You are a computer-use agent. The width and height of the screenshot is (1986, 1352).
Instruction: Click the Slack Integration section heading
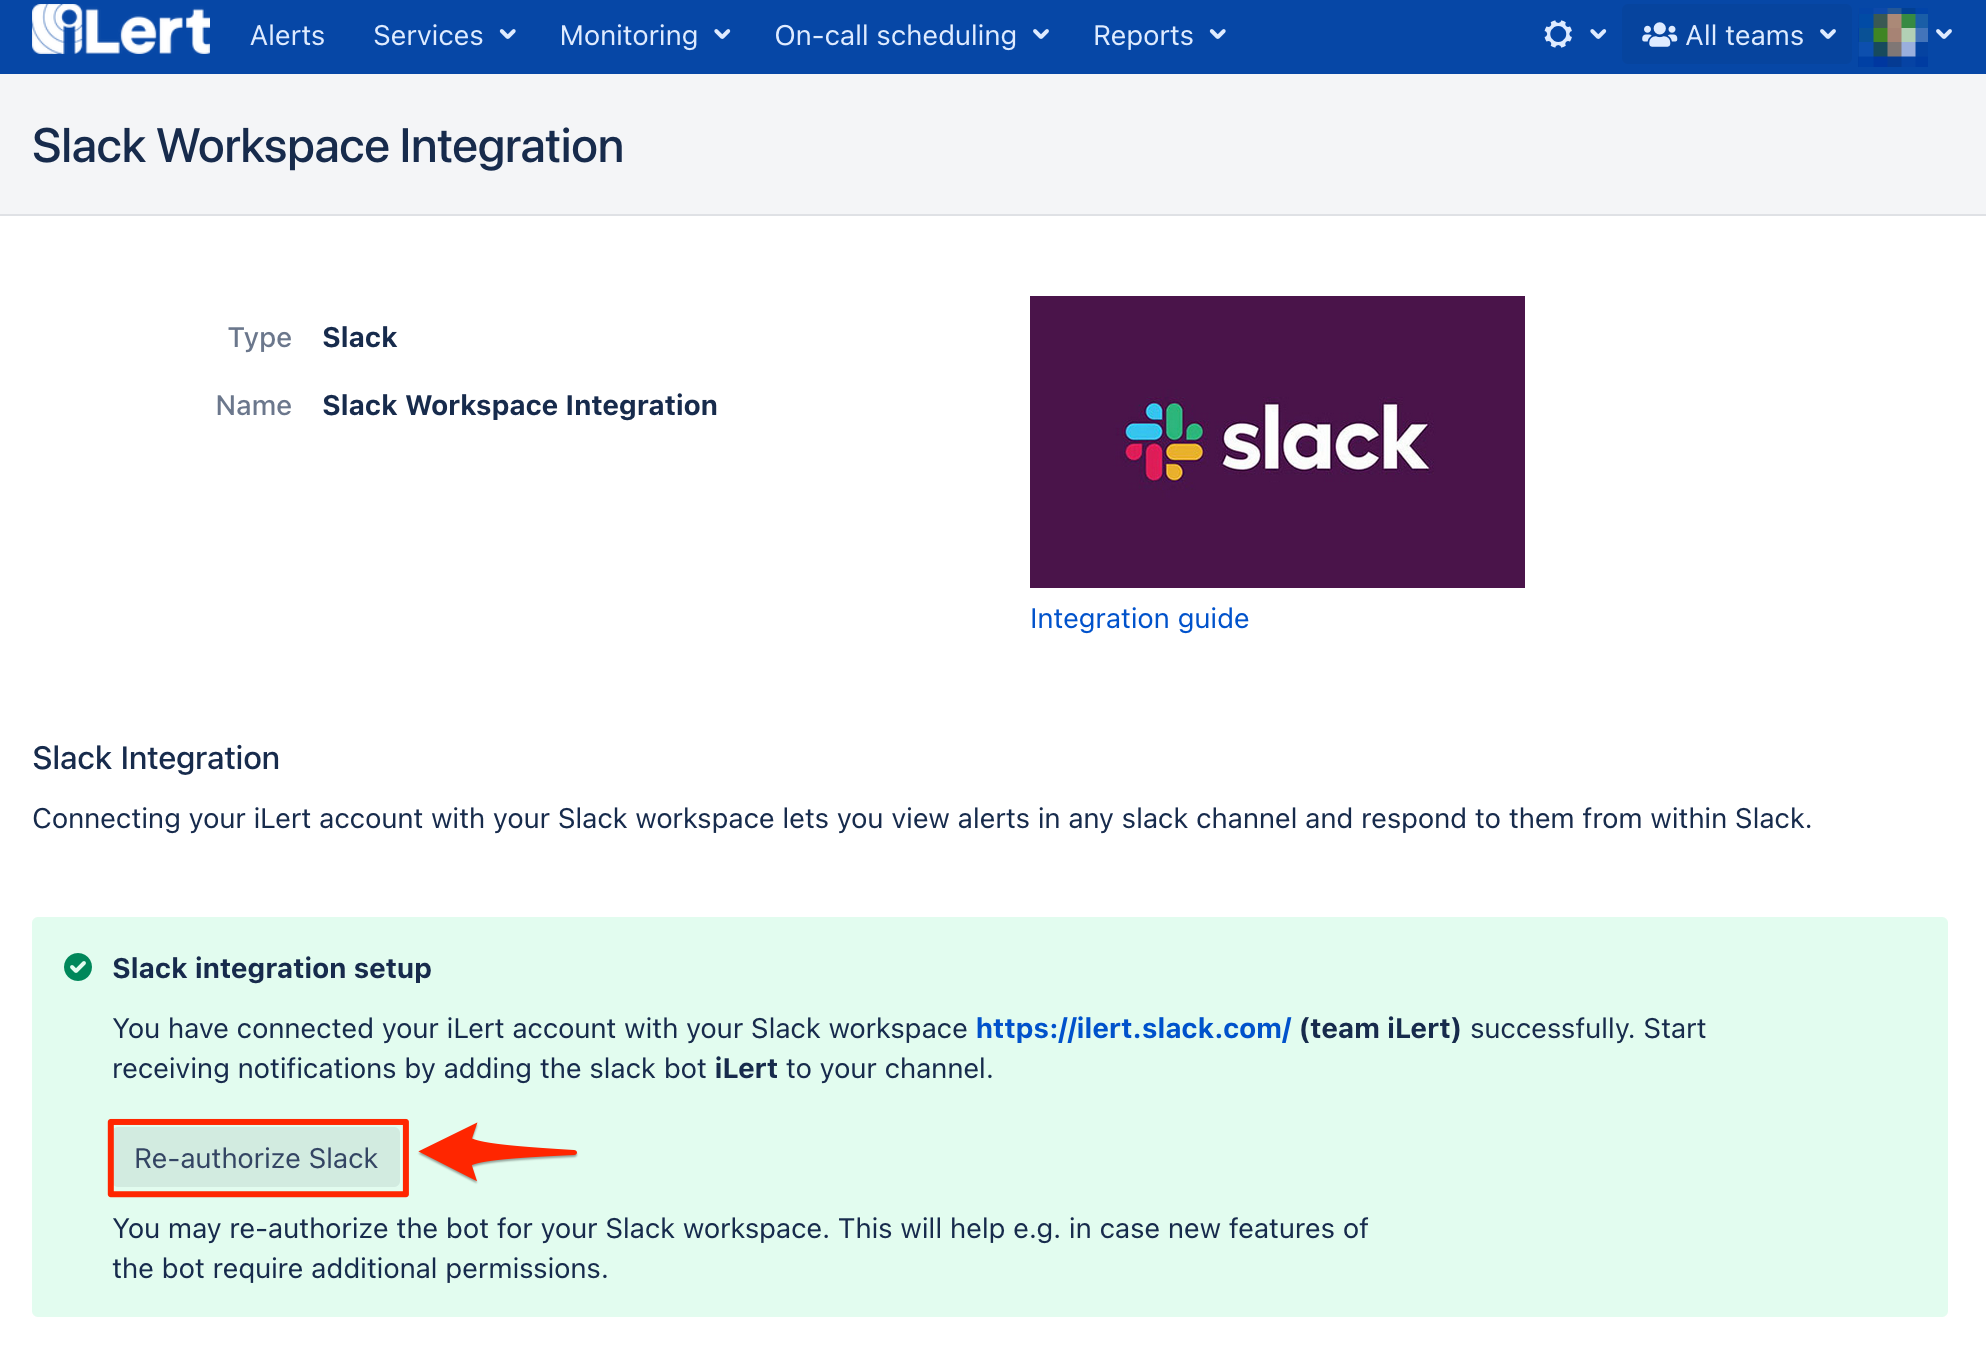(156, 758)
